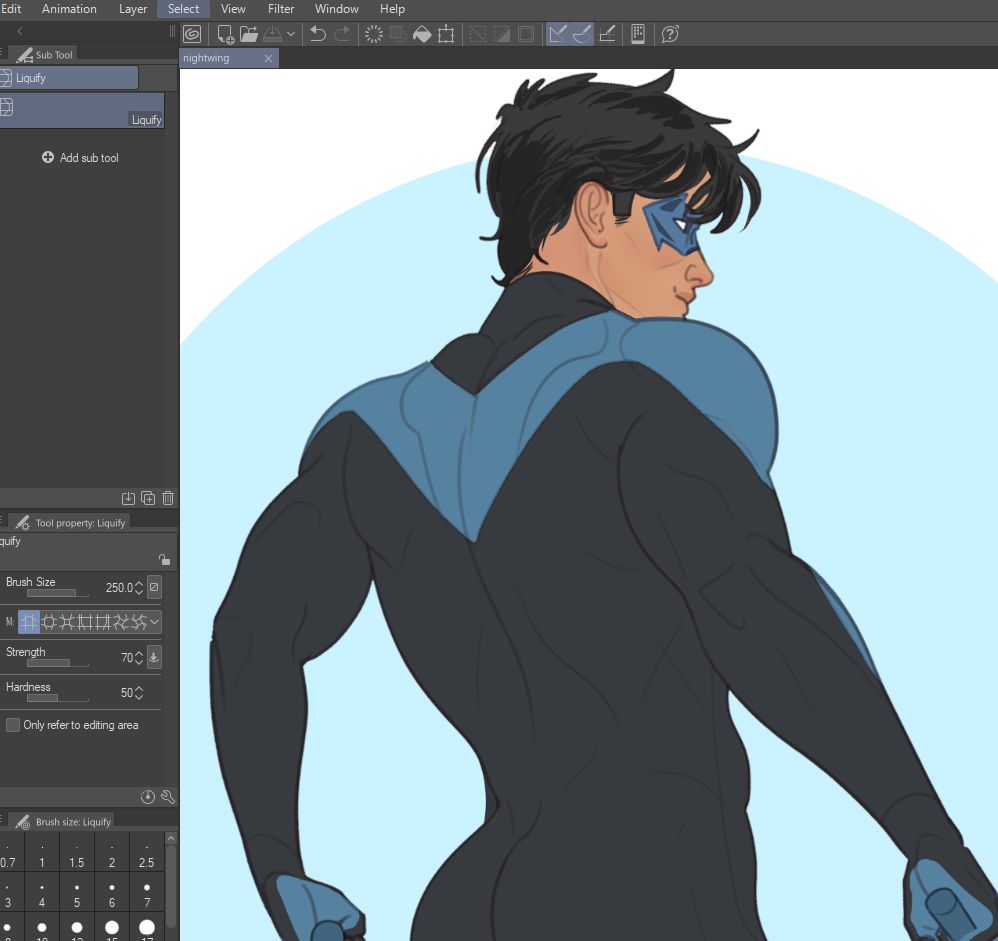The height and width of the screenshot is (941, 998).
Task: Toggle Snap to Grid
Action: click(607, 34)
